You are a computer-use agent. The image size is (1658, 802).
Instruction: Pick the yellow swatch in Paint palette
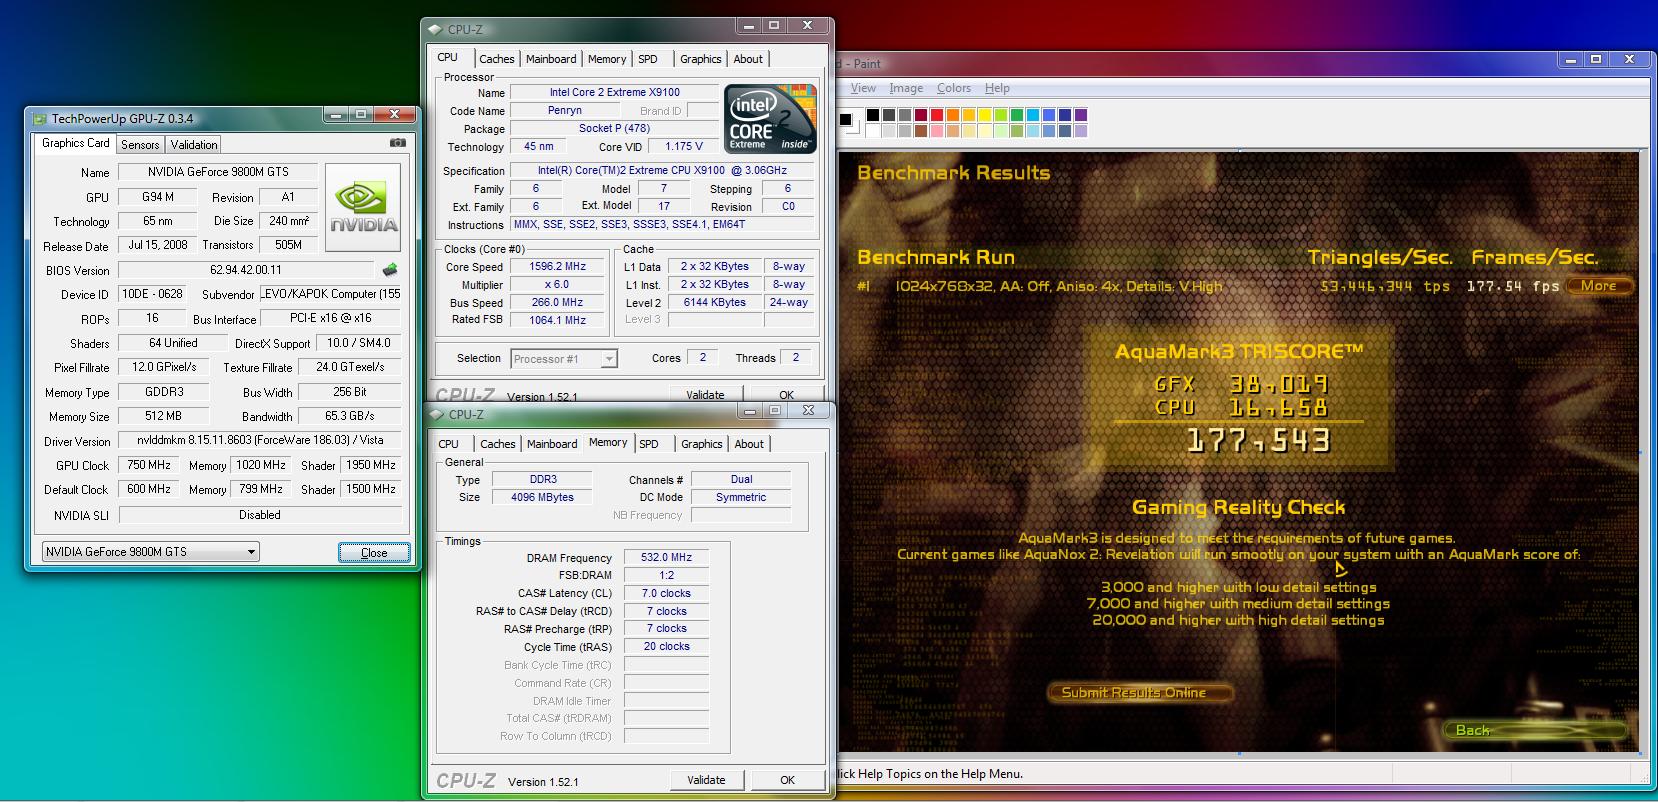(x=985, y=115)
